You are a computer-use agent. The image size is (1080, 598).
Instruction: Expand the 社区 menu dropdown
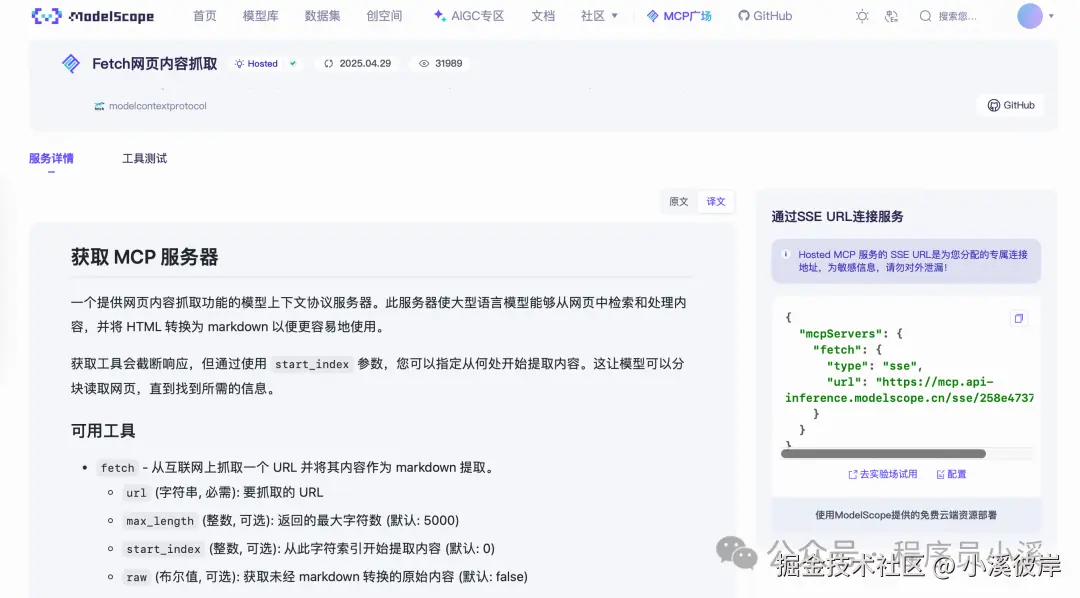599,16
